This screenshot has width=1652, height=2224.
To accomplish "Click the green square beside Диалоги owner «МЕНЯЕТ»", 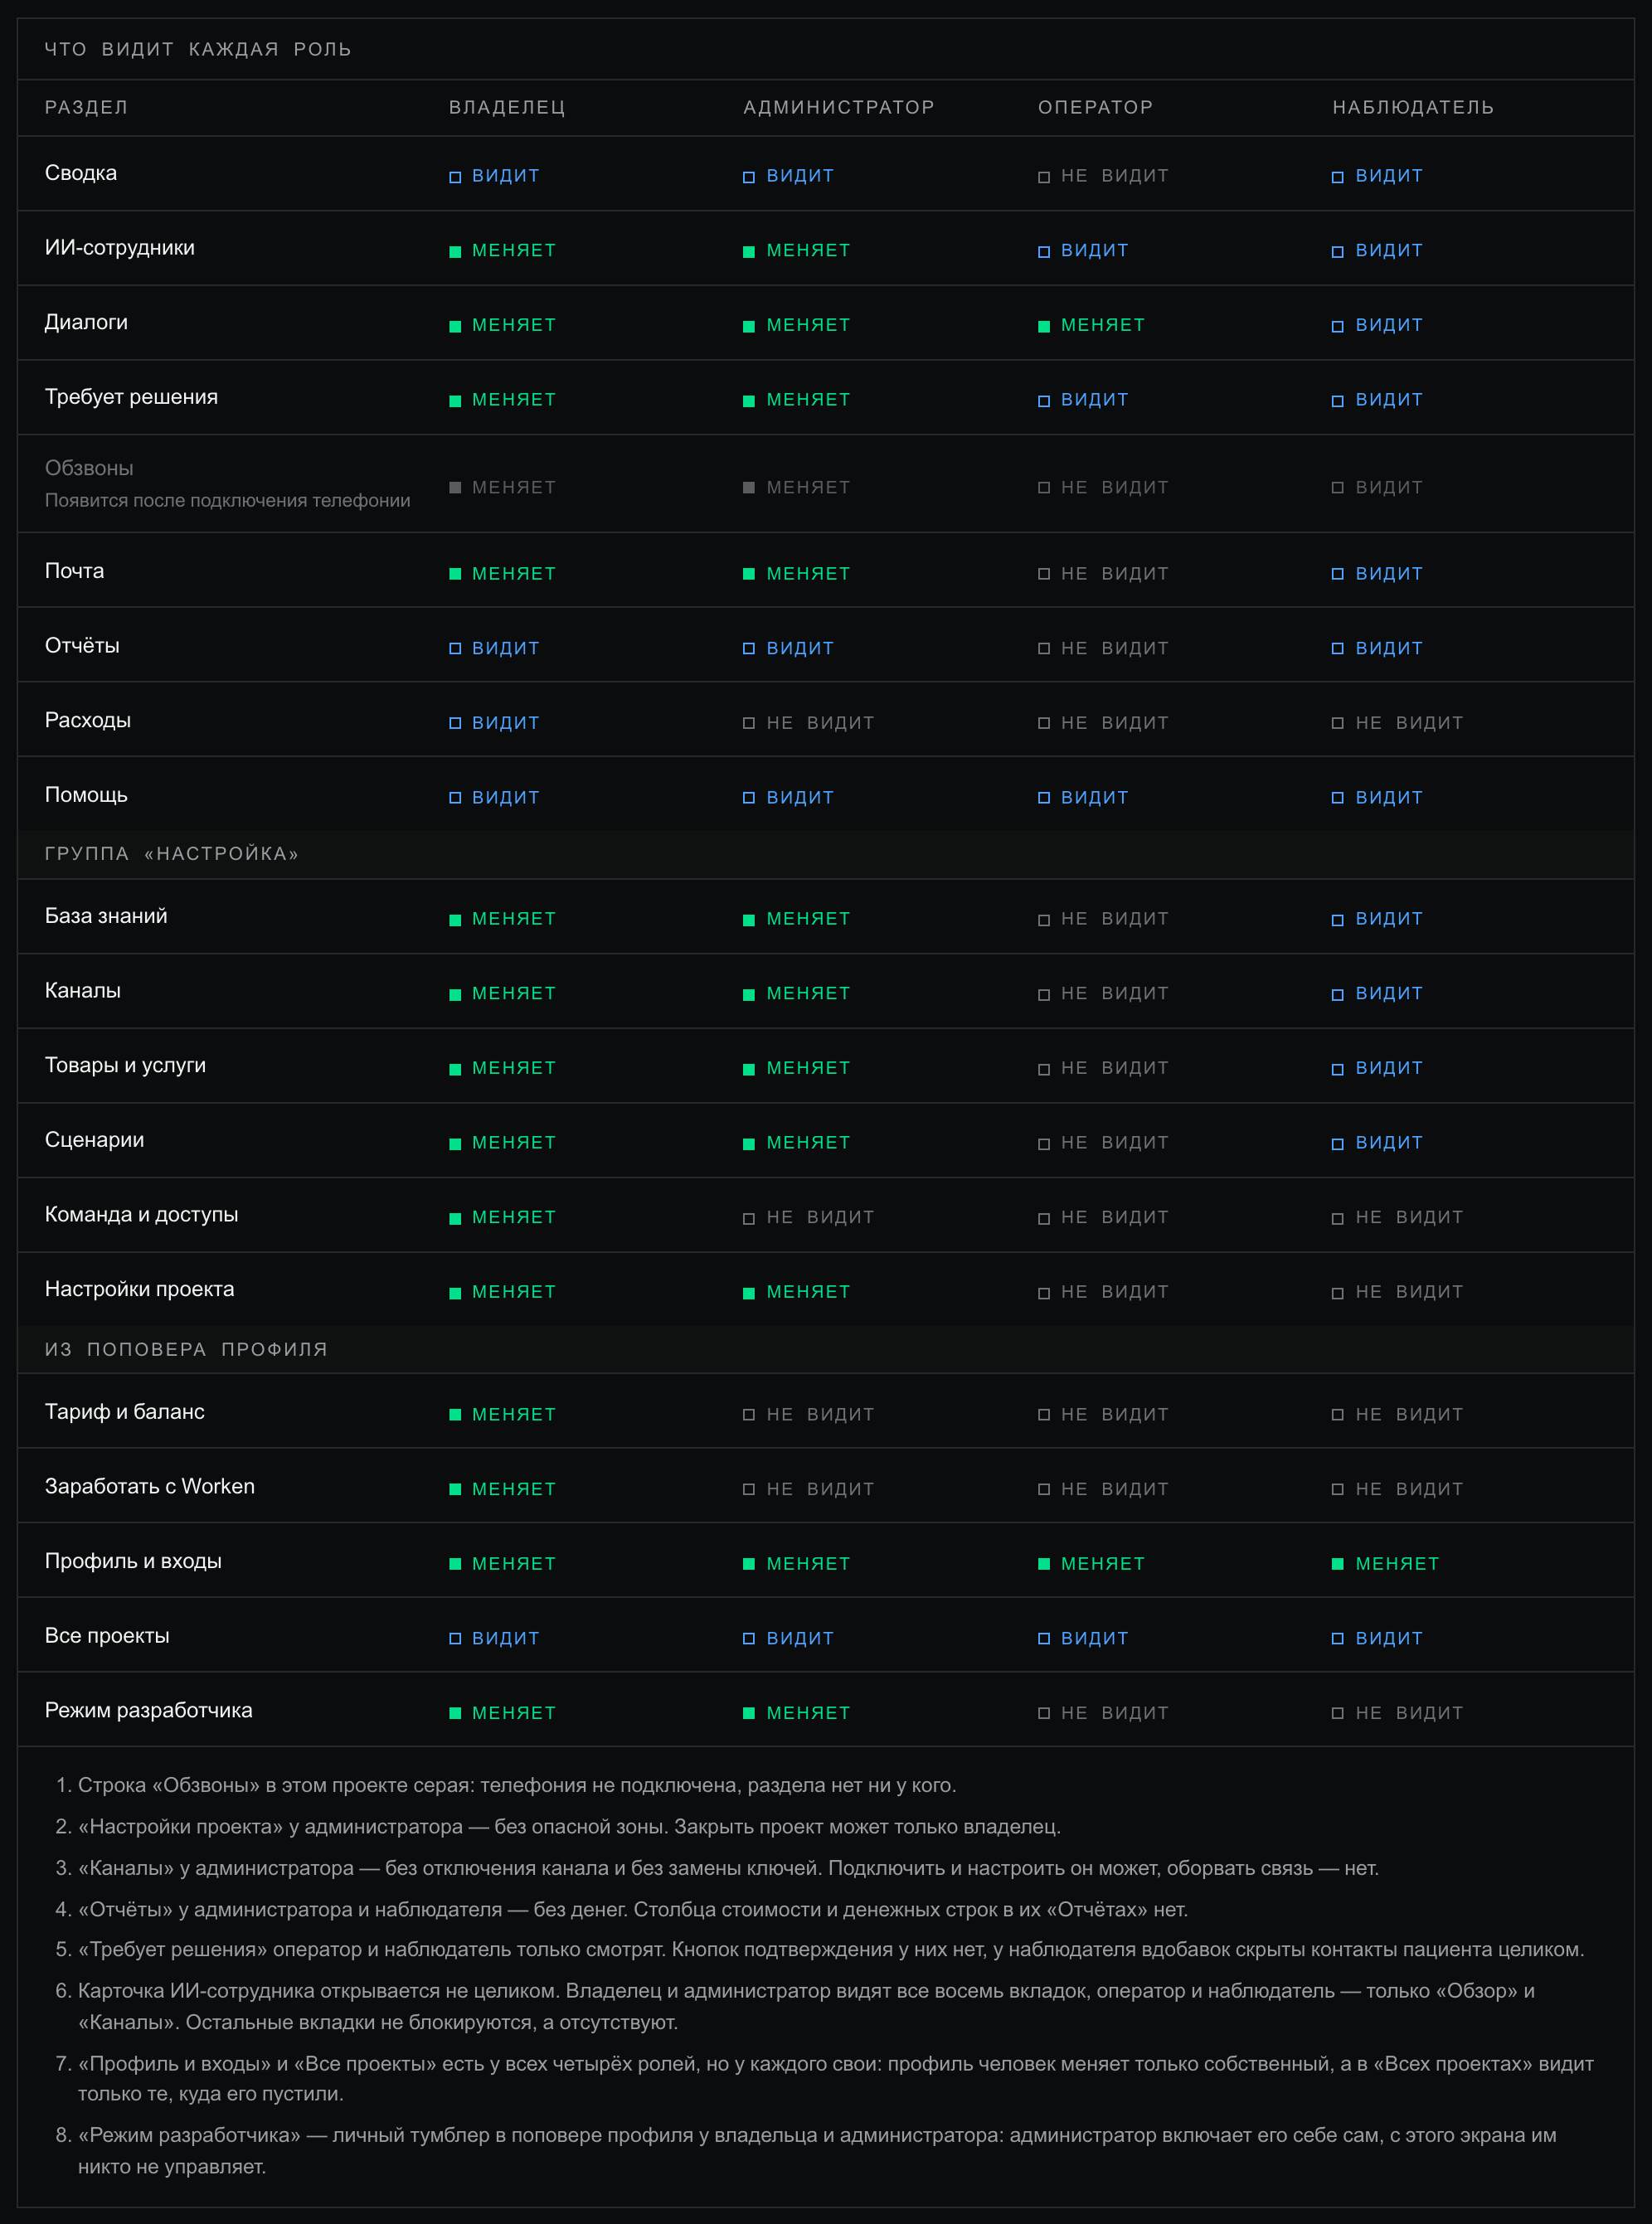I will [455, 326].
